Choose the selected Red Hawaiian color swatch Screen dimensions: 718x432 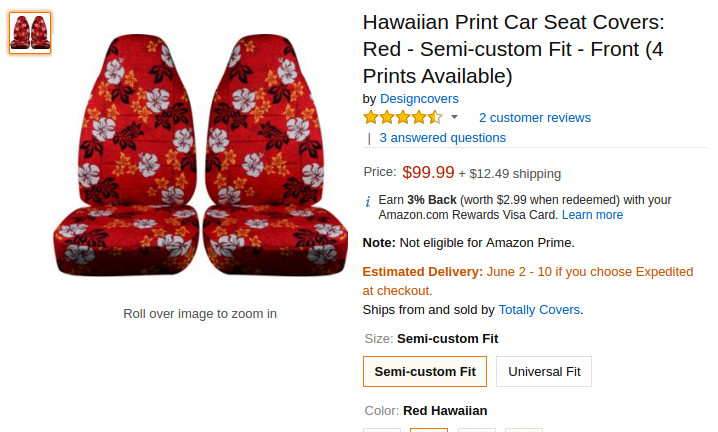(x=429, y=429)
